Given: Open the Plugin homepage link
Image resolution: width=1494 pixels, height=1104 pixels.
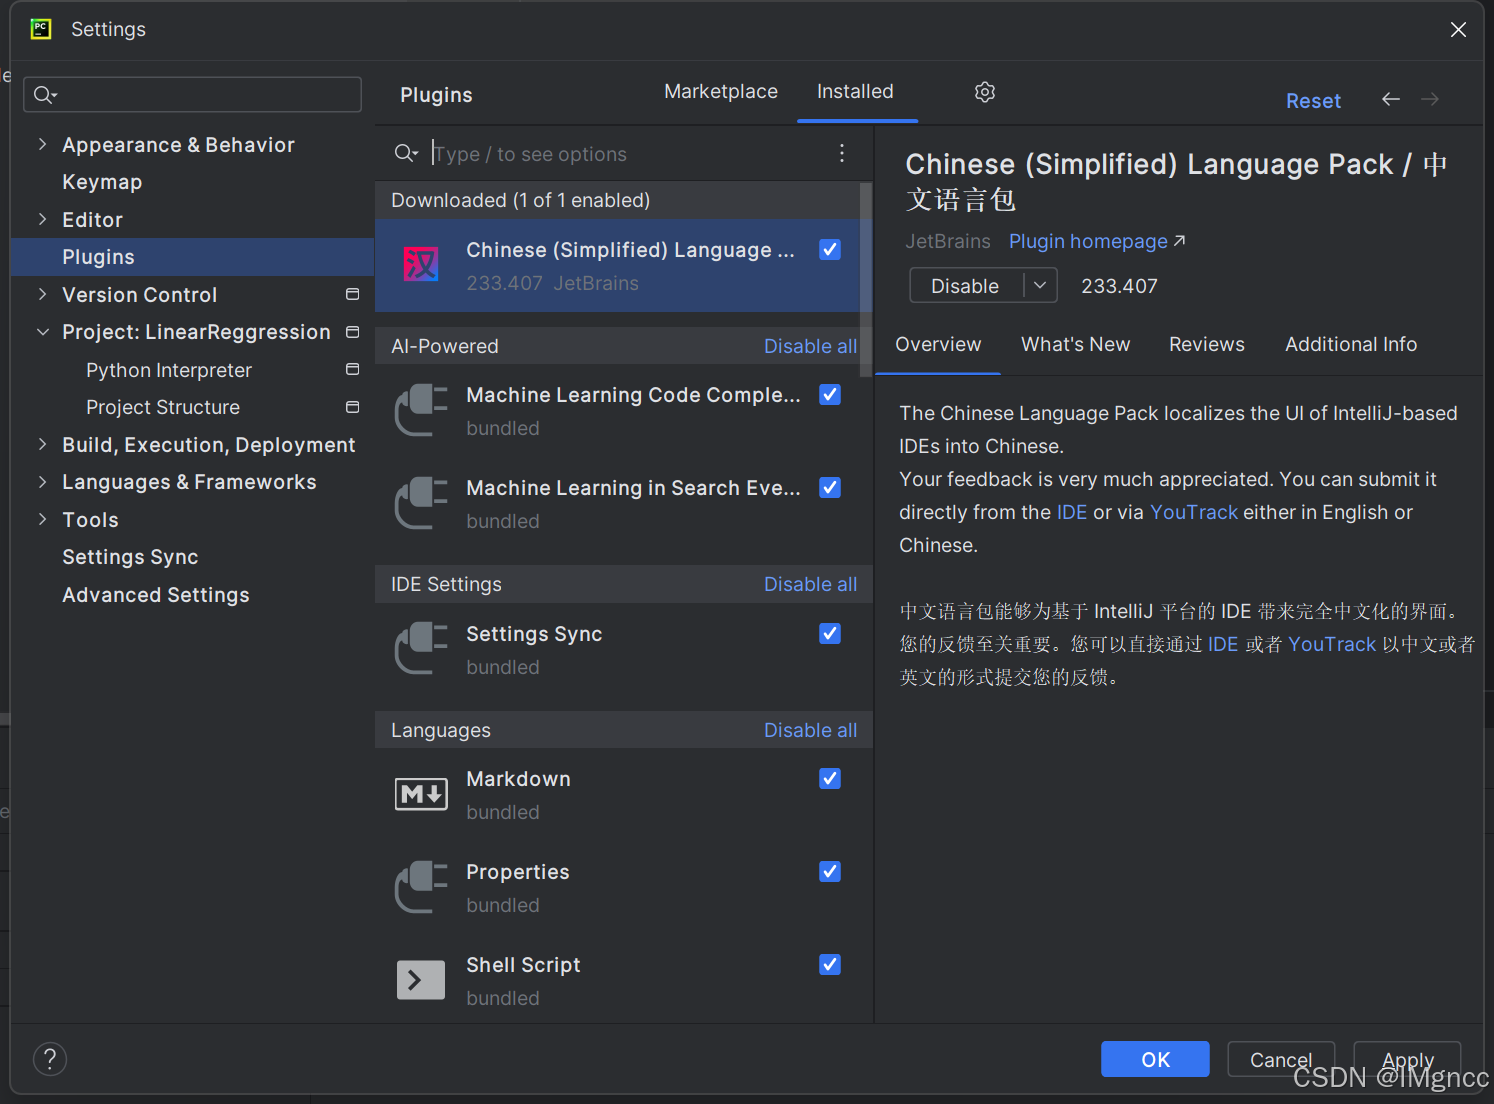Looking at the screenshot, I should [1097, 241].
